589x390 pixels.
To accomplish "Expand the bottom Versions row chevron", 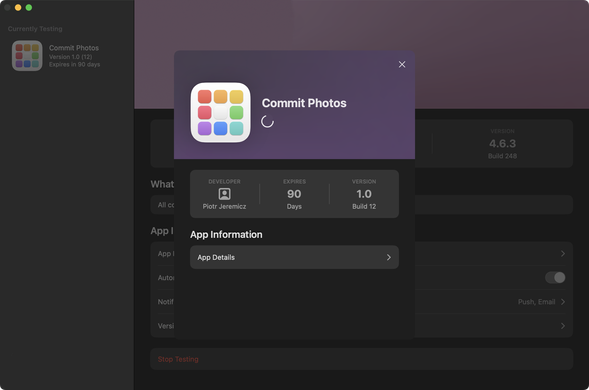I will pyautogui.click(x=563, y=326).
